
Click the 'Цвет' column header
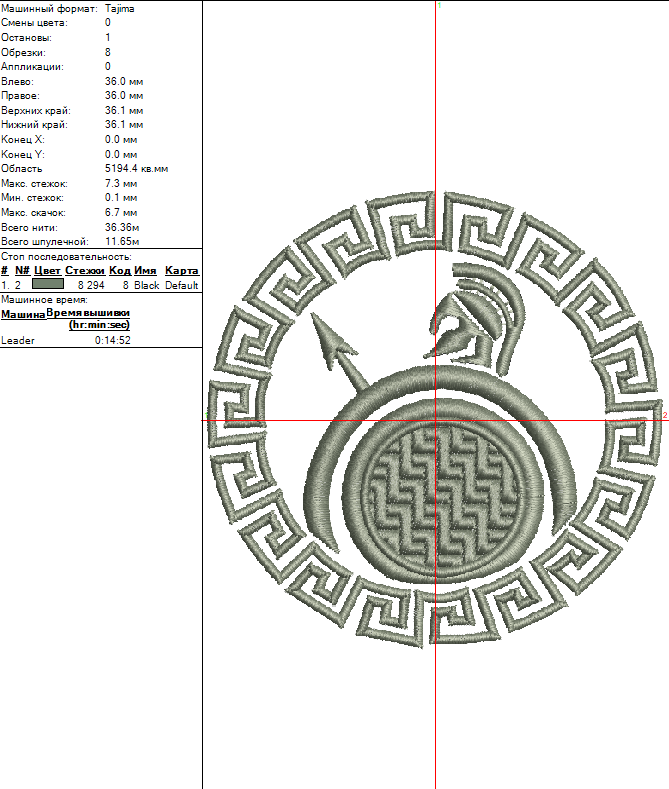point(47,271)
